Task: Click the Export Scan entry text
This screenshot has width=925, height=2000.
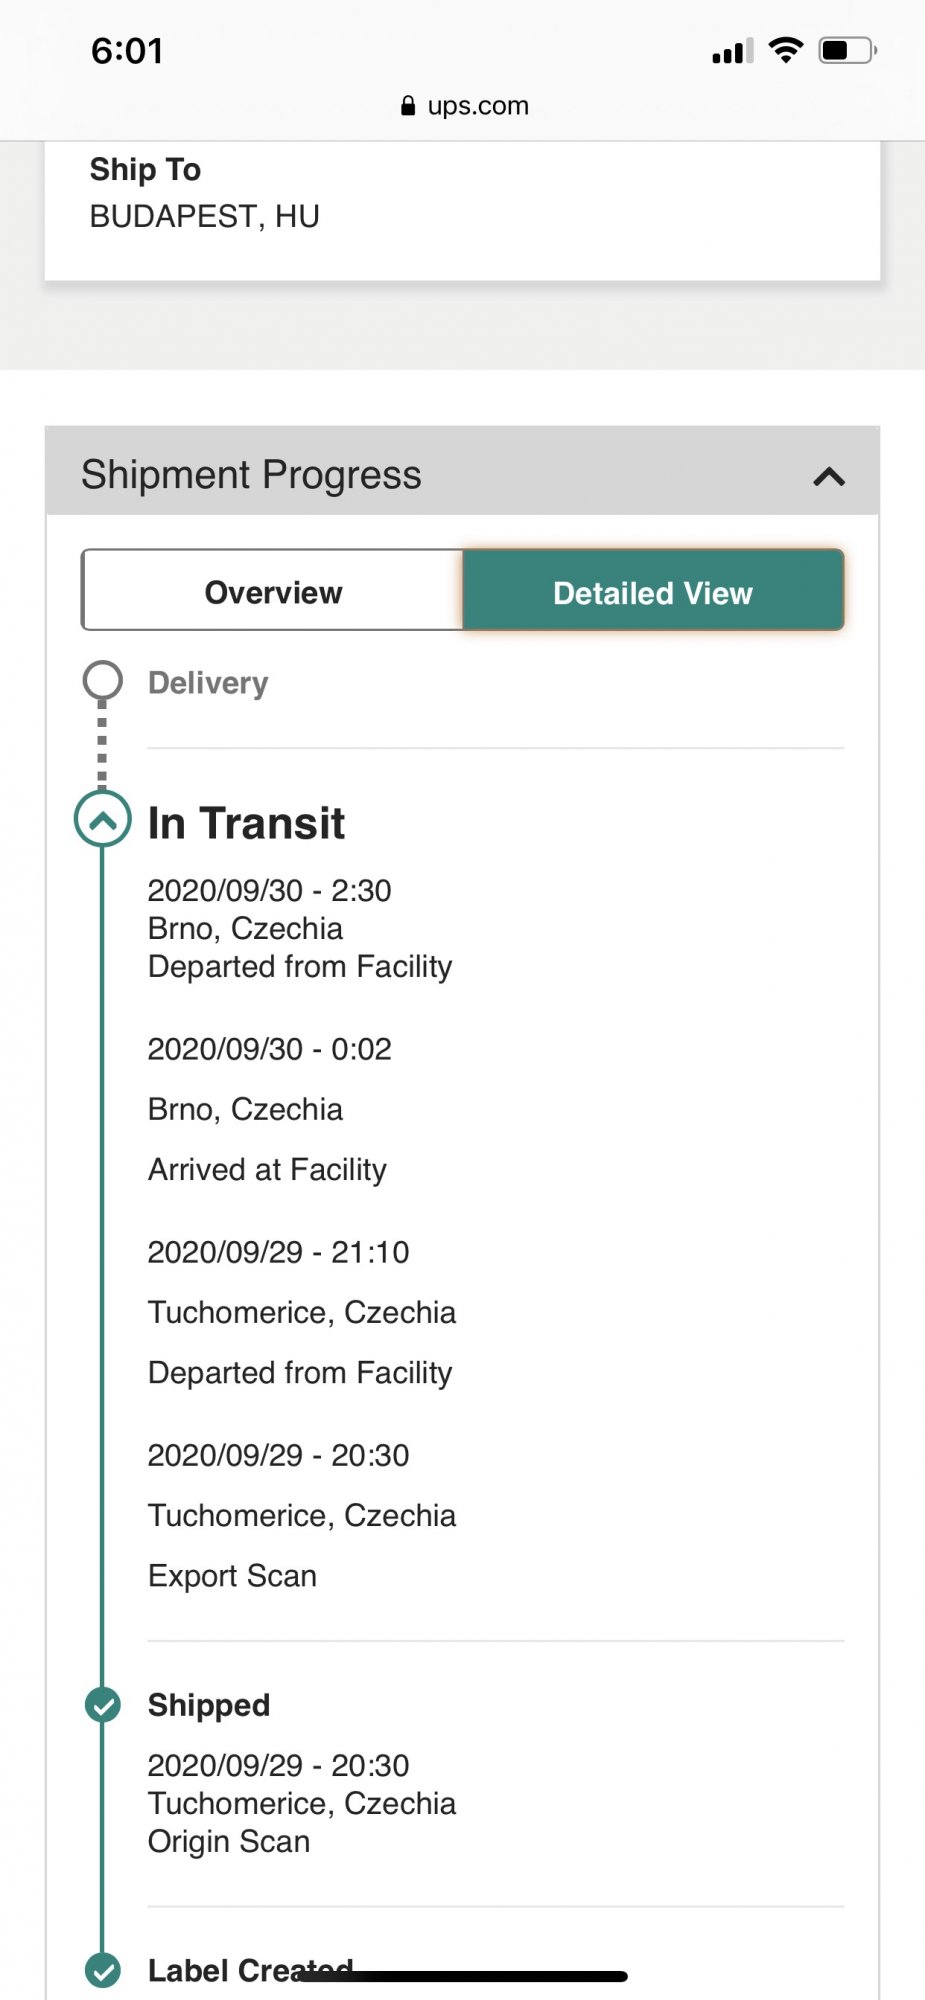Action: [232, 1576]
